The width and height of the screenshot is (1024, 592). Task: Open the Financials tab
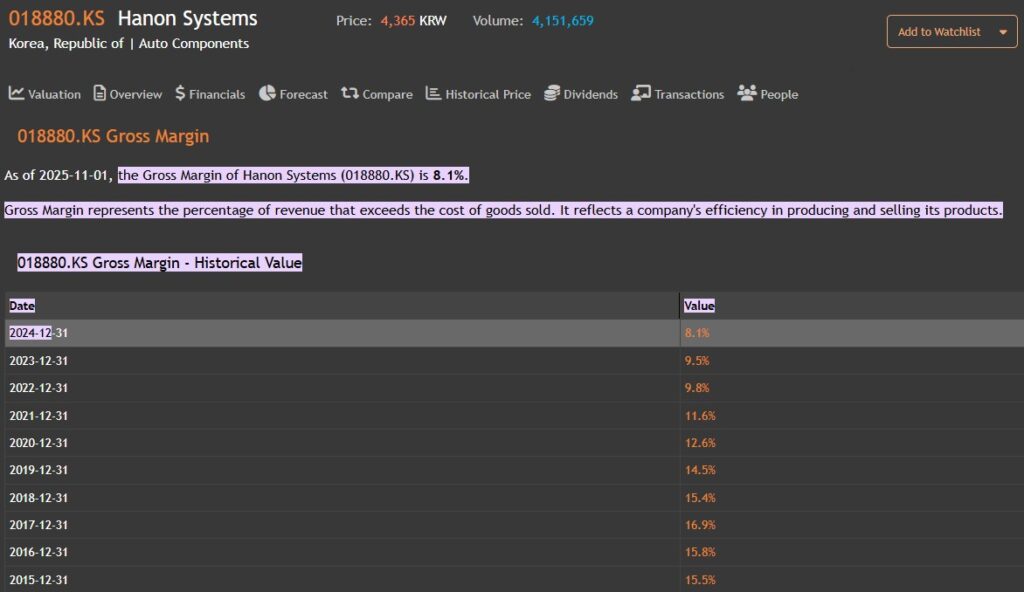217,94
